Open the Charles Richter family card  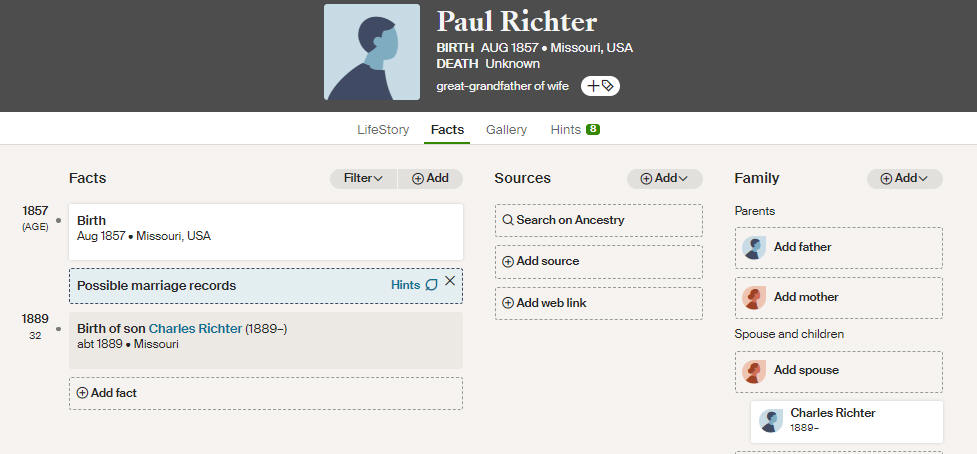(x=847, y=422)
